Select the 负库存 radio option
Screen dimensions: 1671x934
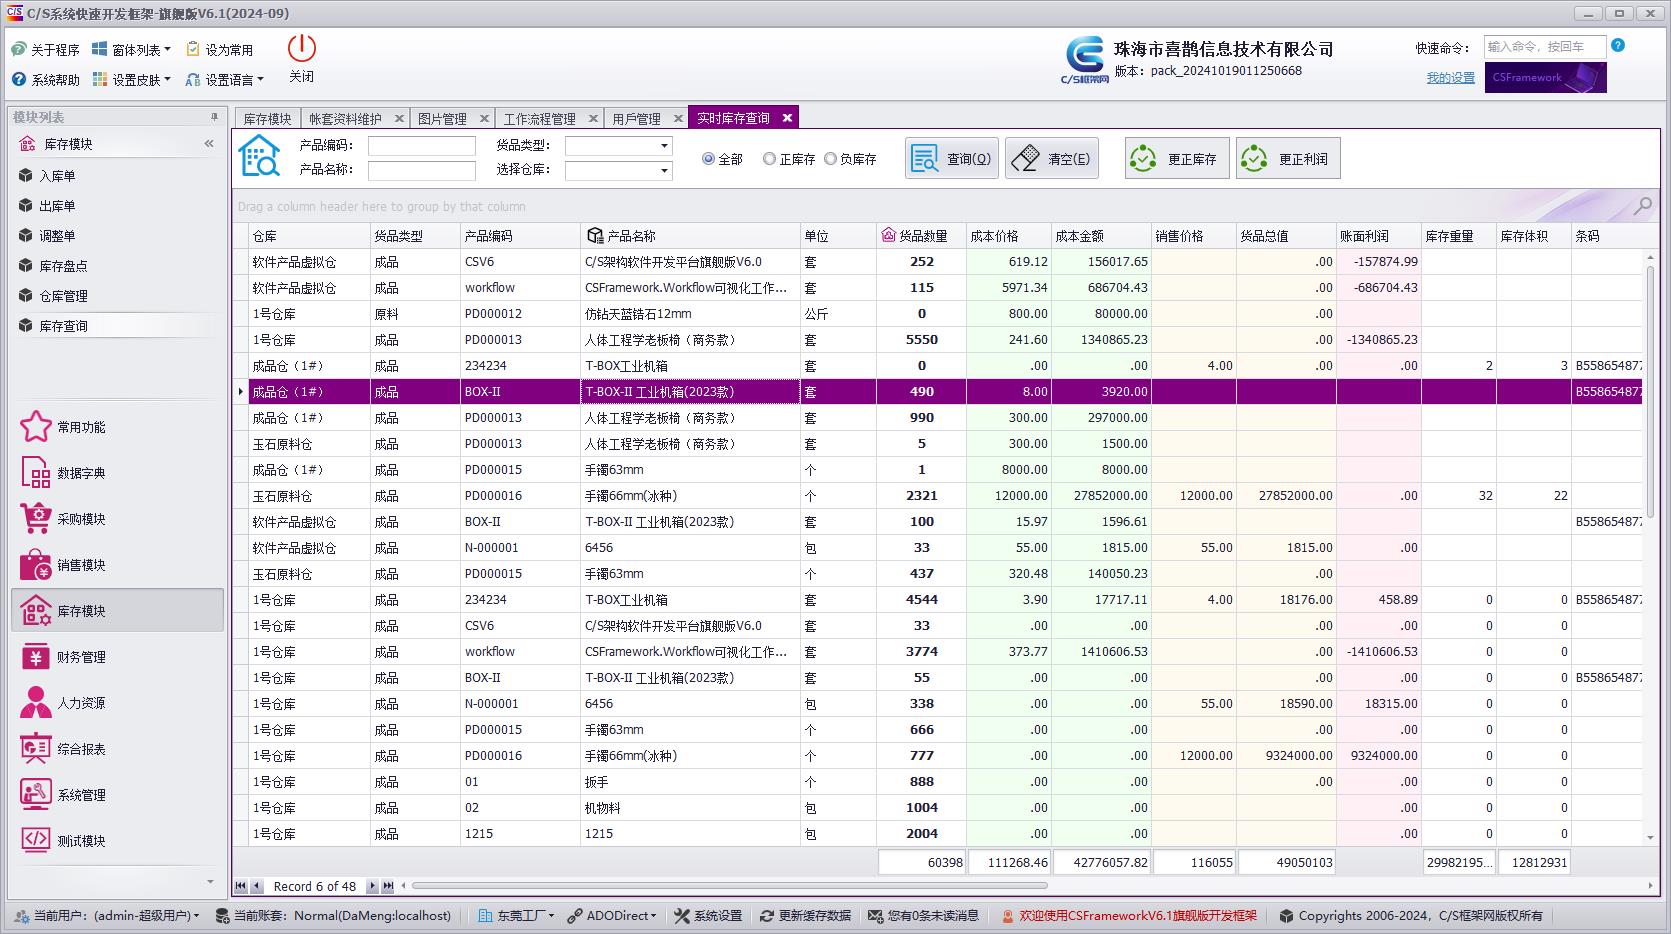[x=830, y=159]
